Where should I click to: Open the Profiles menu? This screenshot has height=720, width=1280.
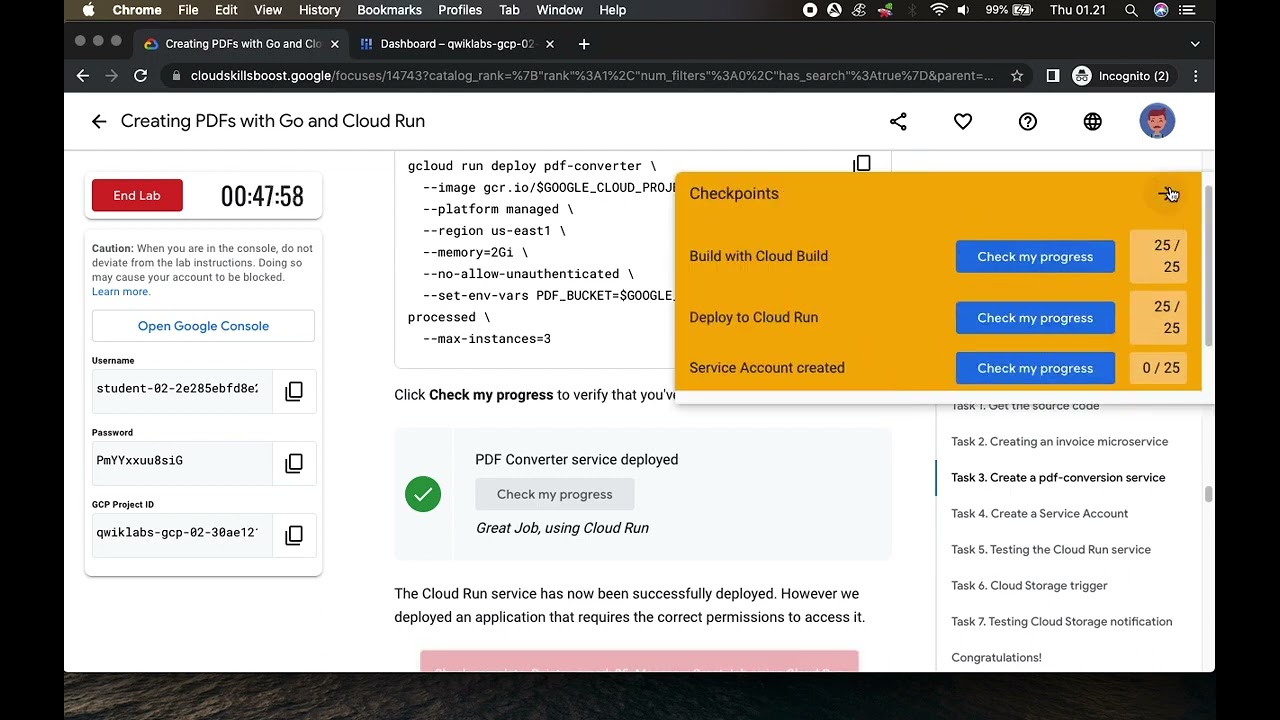[x=460, y=10]
